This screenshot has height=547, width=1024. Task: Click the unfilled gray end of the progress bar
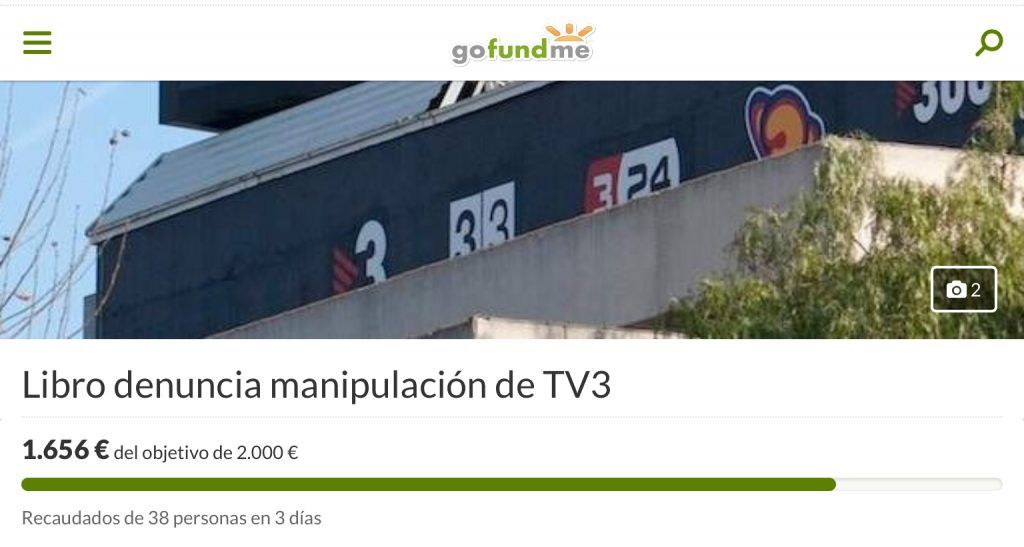coord(919,484)
